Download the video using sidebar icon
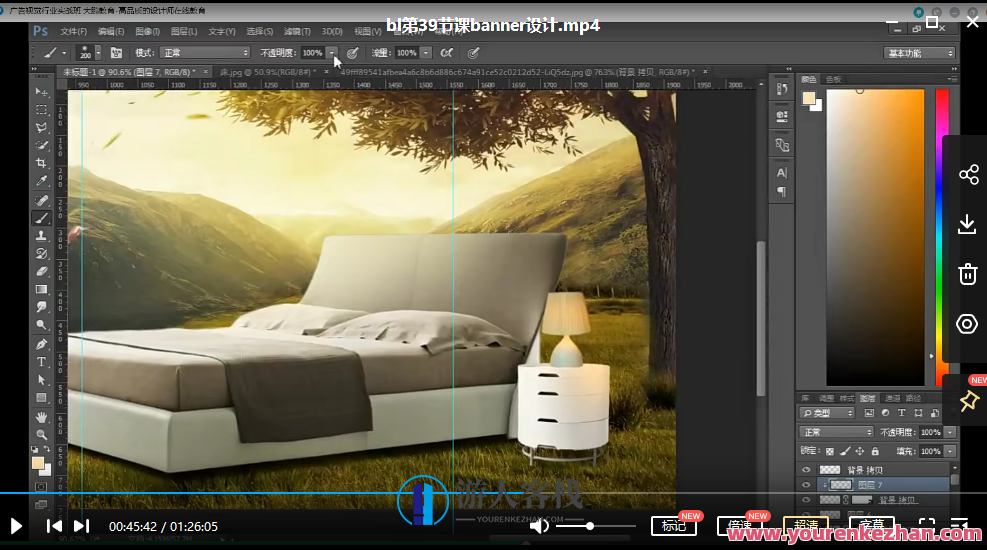This screenshot has width=987, height=550. tap(967, 224)
